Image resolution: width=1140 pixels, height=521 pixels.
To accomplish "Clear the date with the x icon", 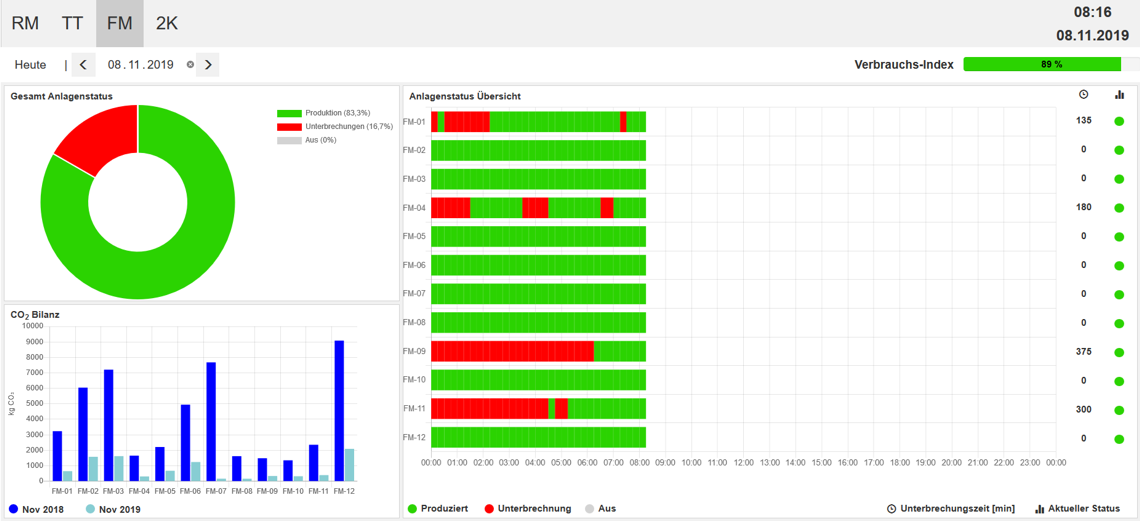I will click(x=190, y=65).
